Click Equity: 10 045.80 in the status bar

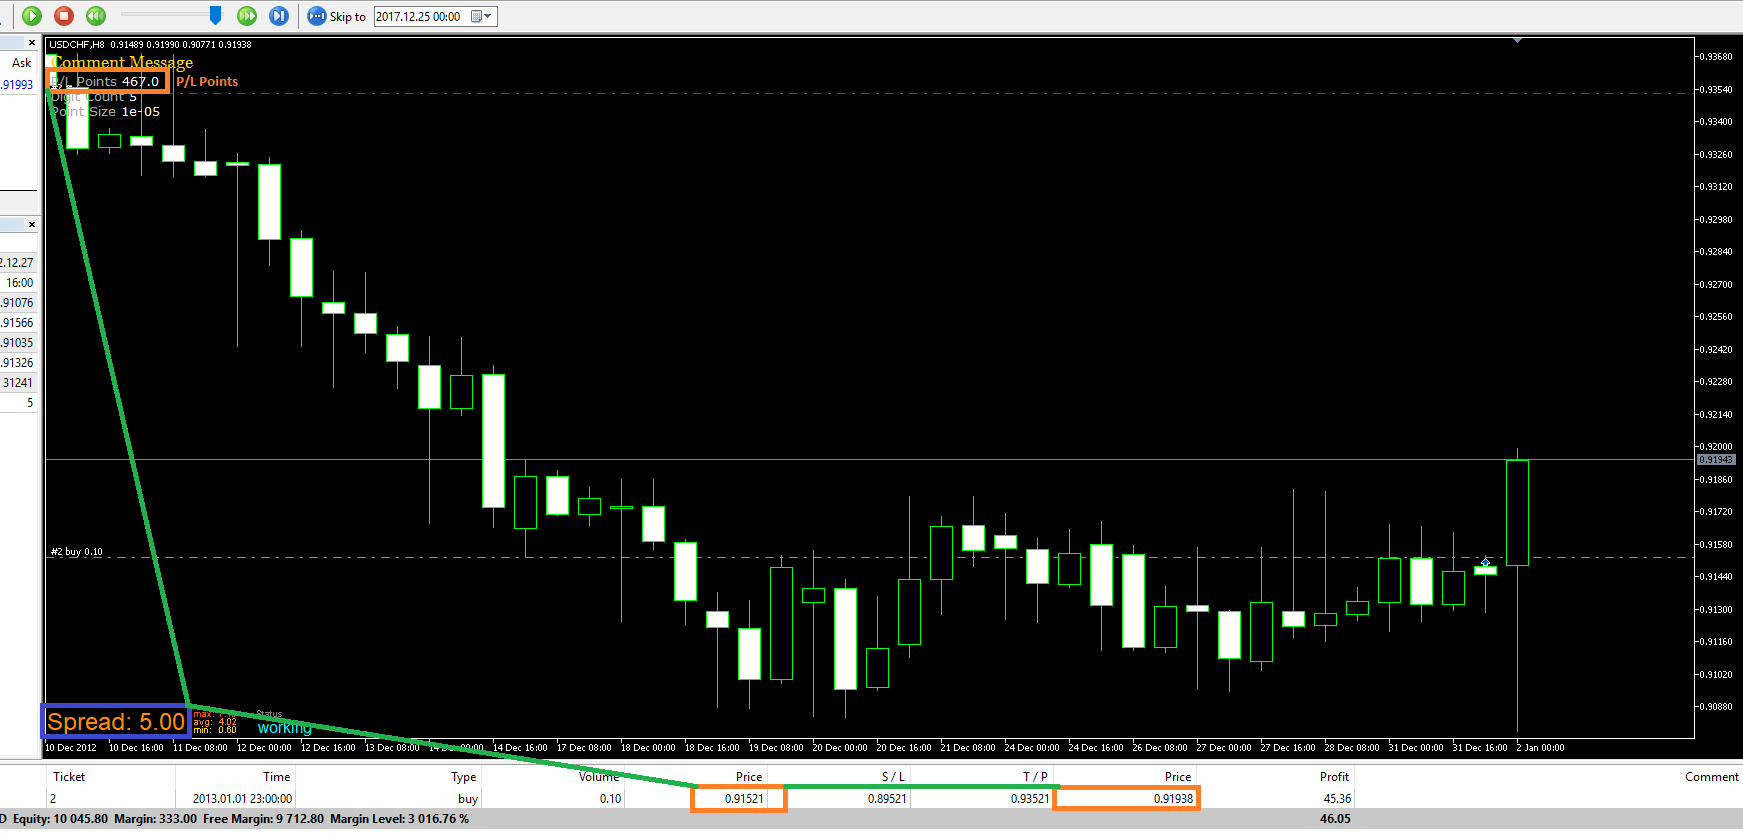[60, 819]
